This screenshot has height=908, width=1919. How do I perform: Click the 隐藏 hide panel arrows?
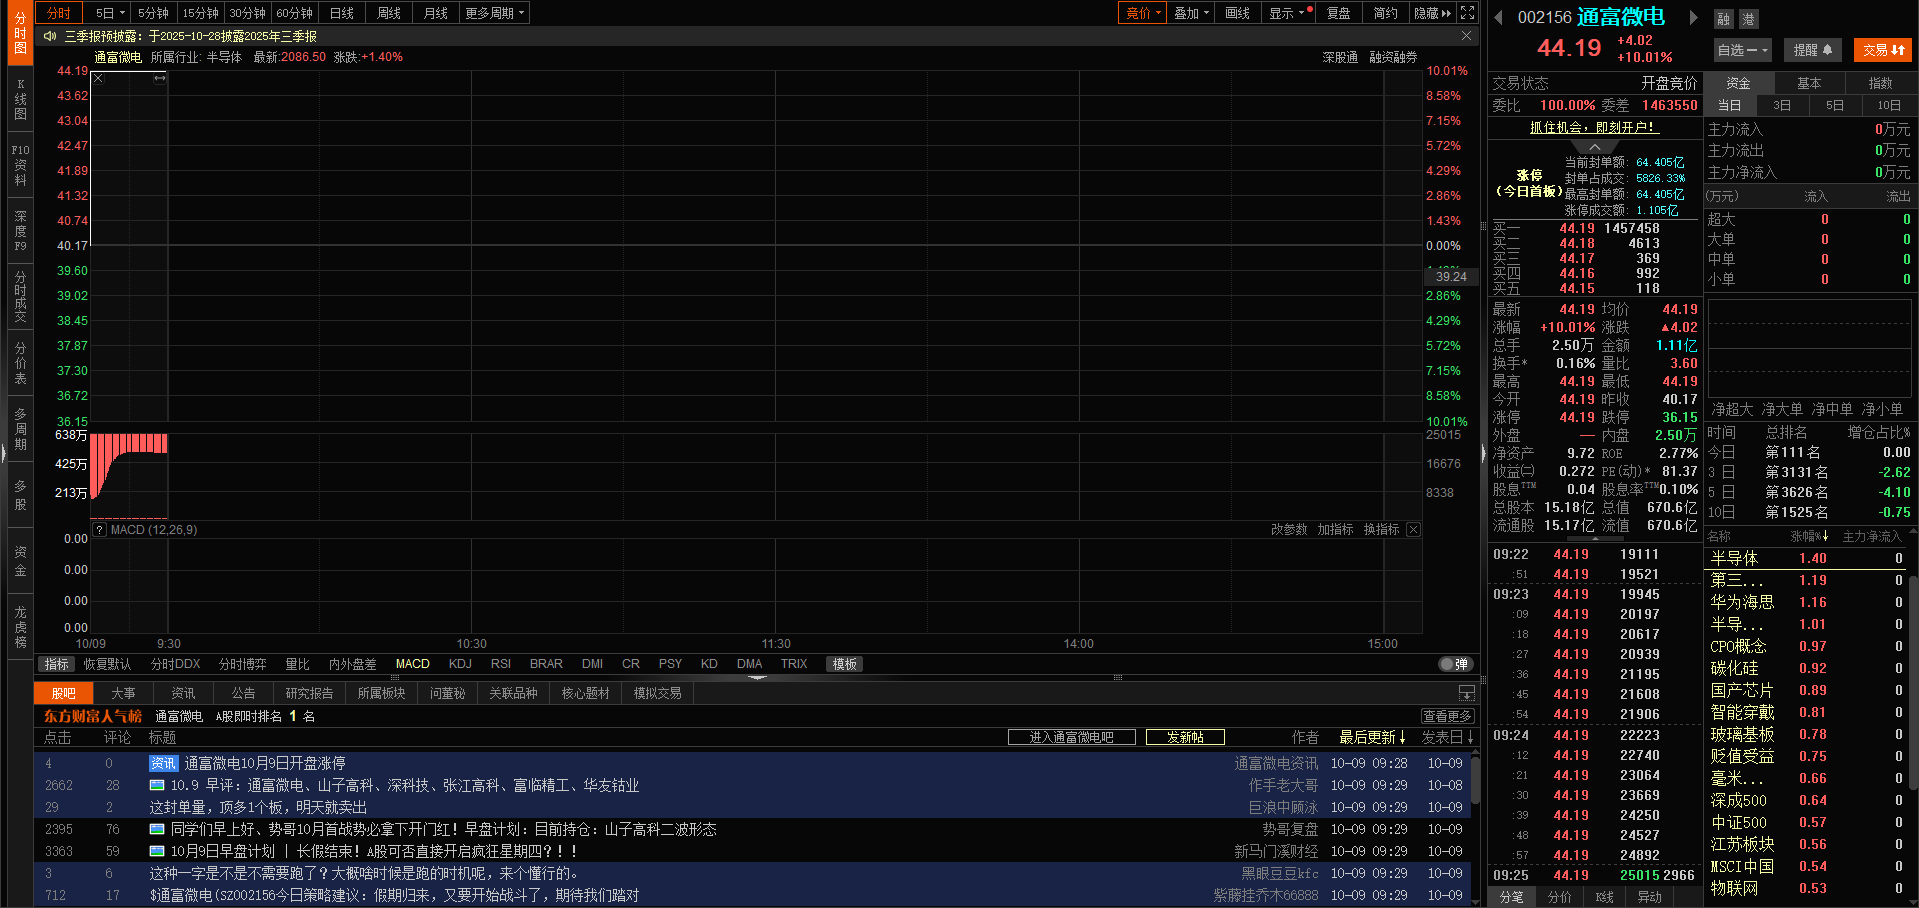pos(1433,13)
